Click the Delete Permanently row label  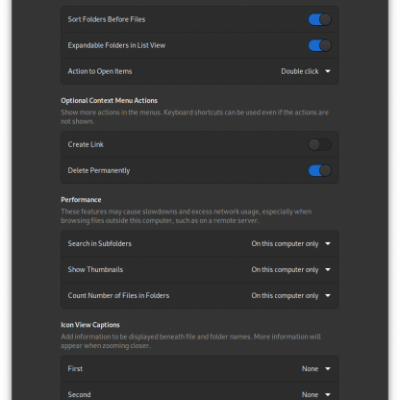click(x=99, y=170)
